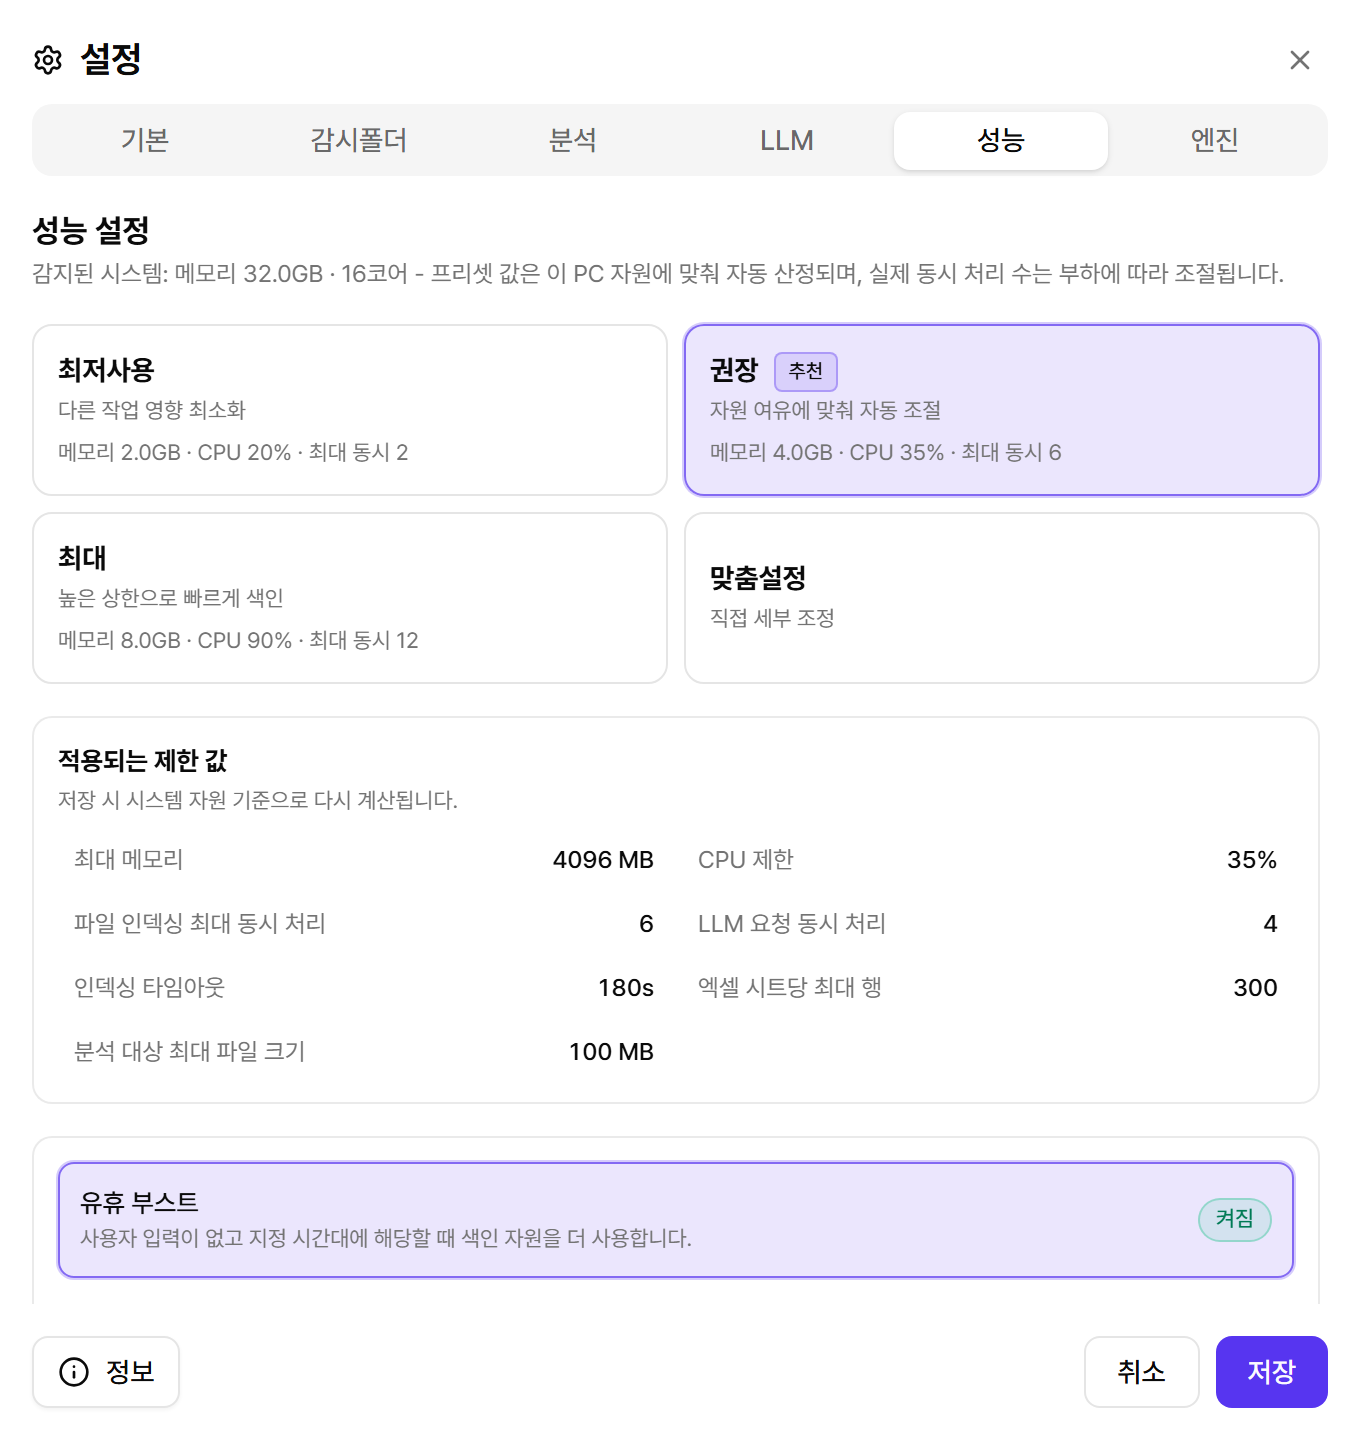Choose the 권장 preset card
Viewport: 1360px width, 1440px height.
1002,410
